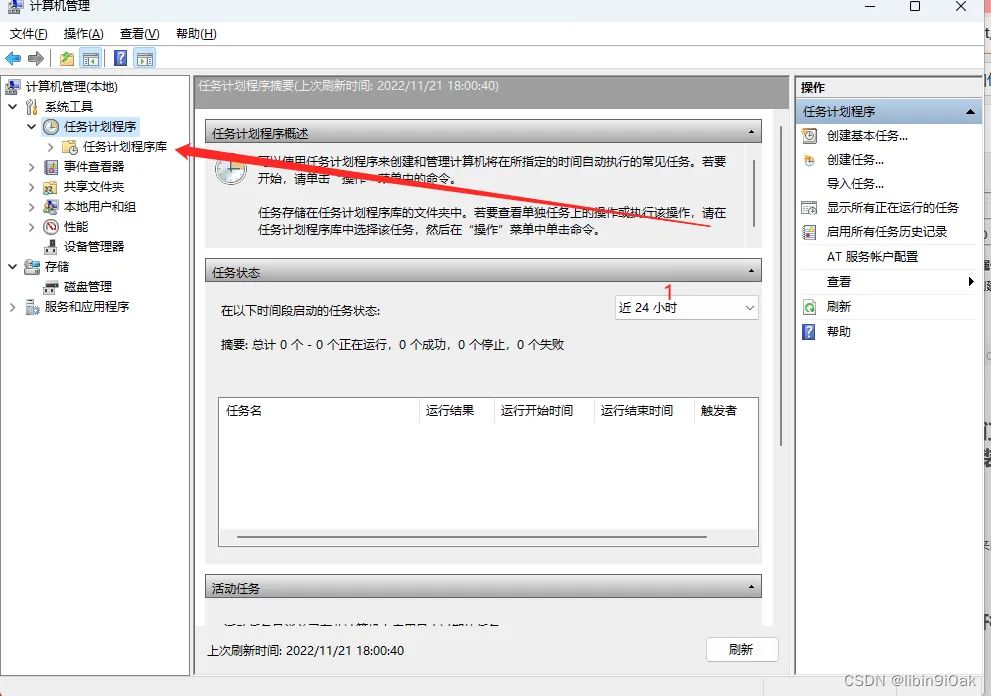991x696 pixels.
Task: Click the blue Help question-mark toolbar icon
Action: 120,59
